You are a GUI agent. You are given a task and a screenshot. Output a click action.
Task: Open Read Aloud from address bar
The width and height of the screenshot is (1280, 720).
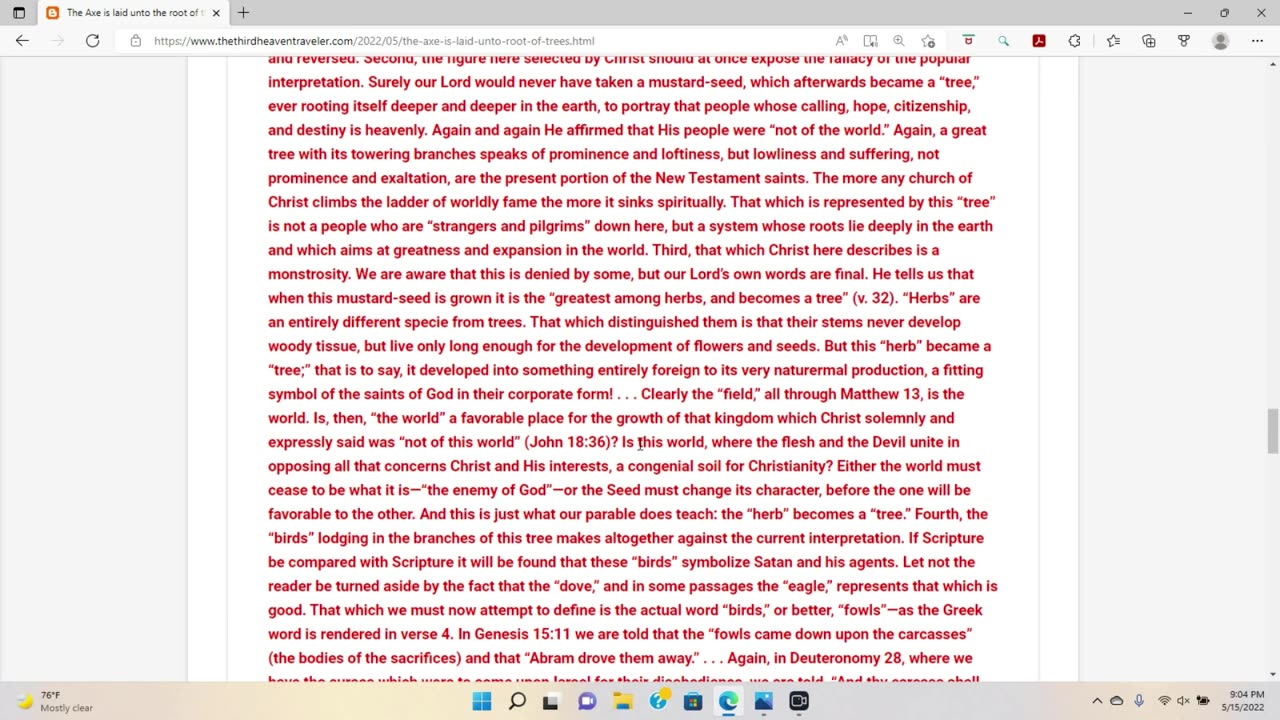pyautogui.click(x=842, y=41)
